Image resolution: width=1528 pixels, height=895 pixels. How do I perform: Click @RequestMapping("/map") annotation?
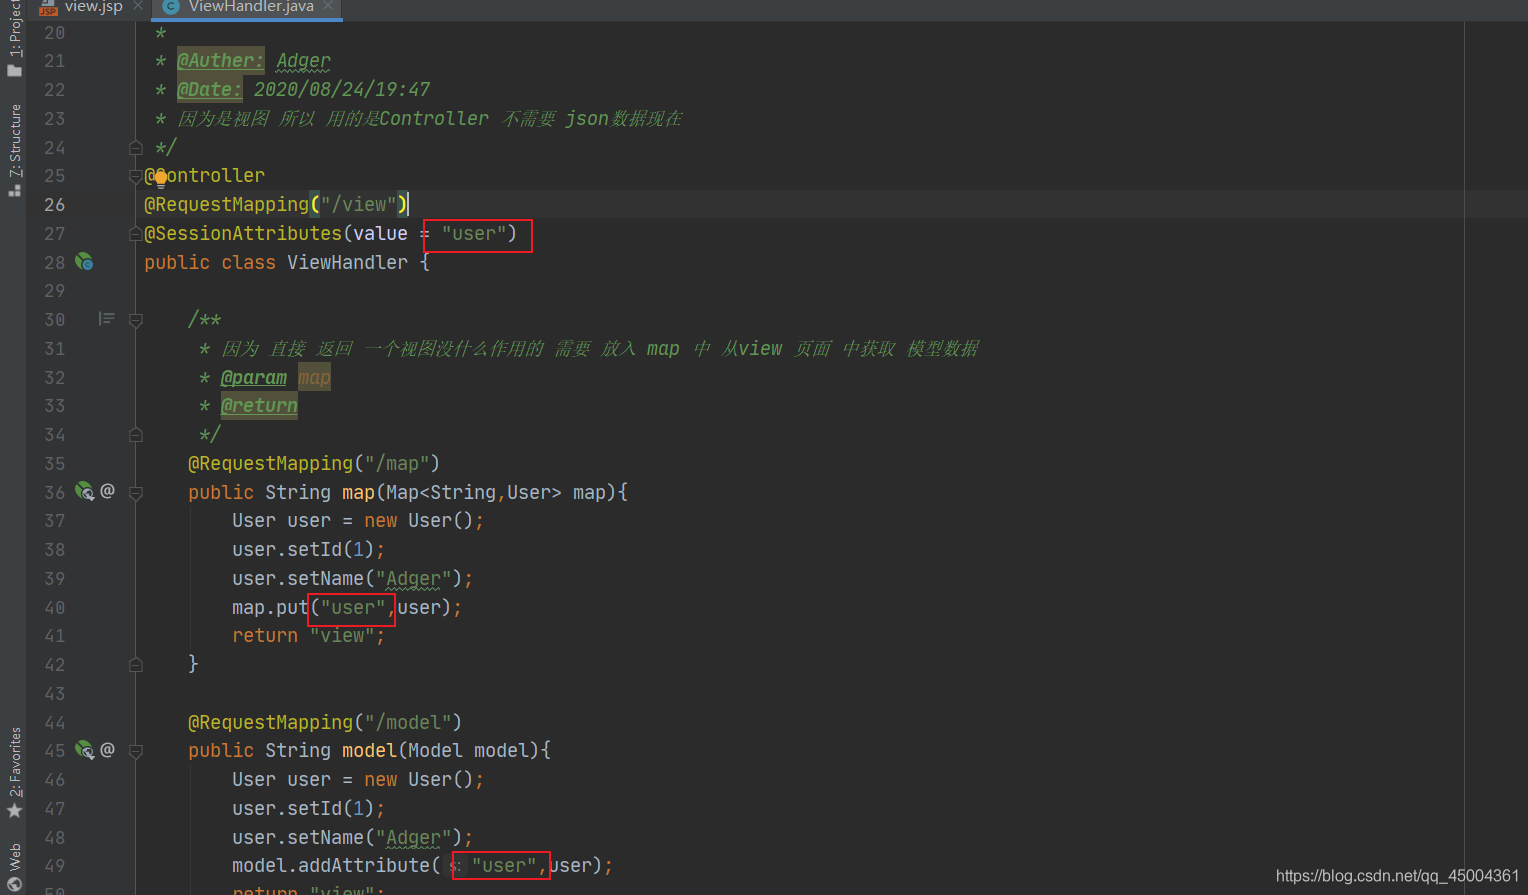point(314,464)
